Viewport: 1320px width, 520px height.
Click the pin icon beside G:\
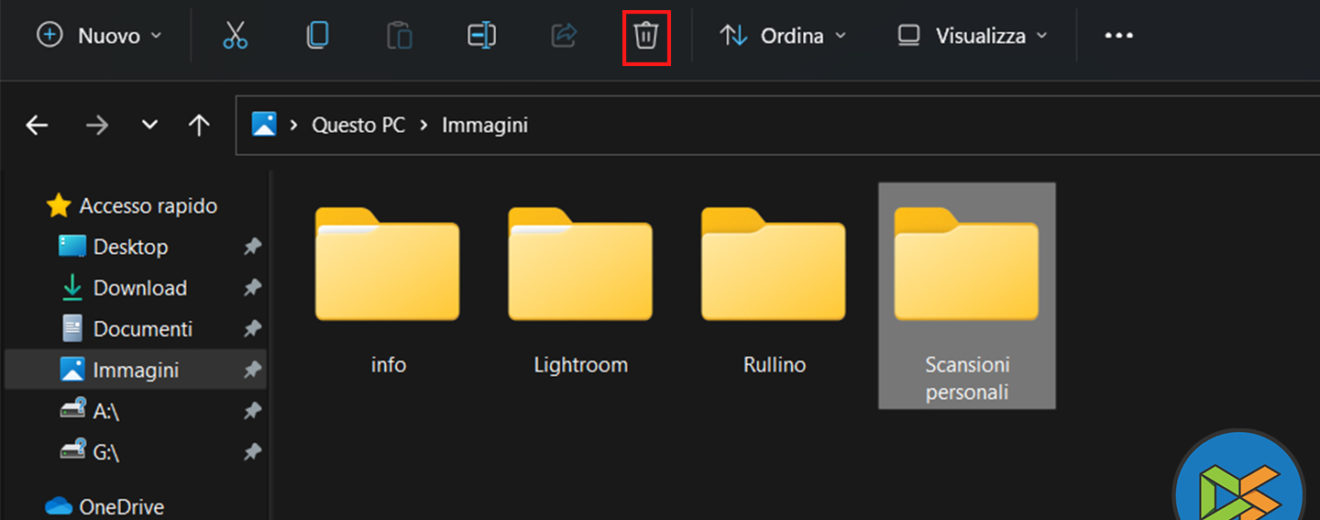[252, 452]
